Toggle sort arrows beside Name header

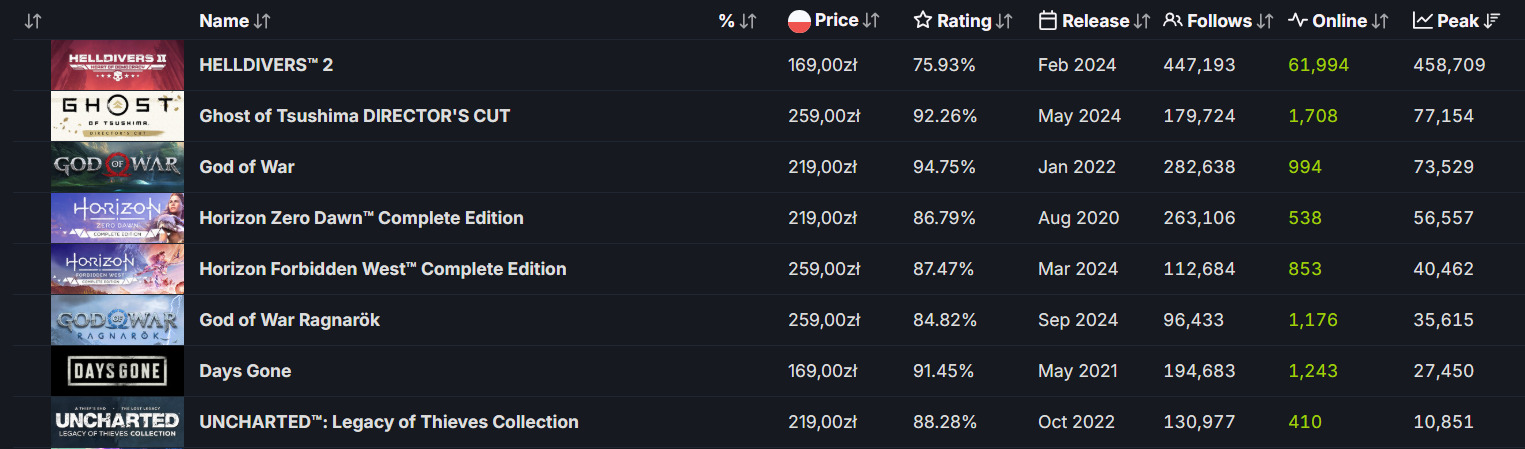point(262,21)
